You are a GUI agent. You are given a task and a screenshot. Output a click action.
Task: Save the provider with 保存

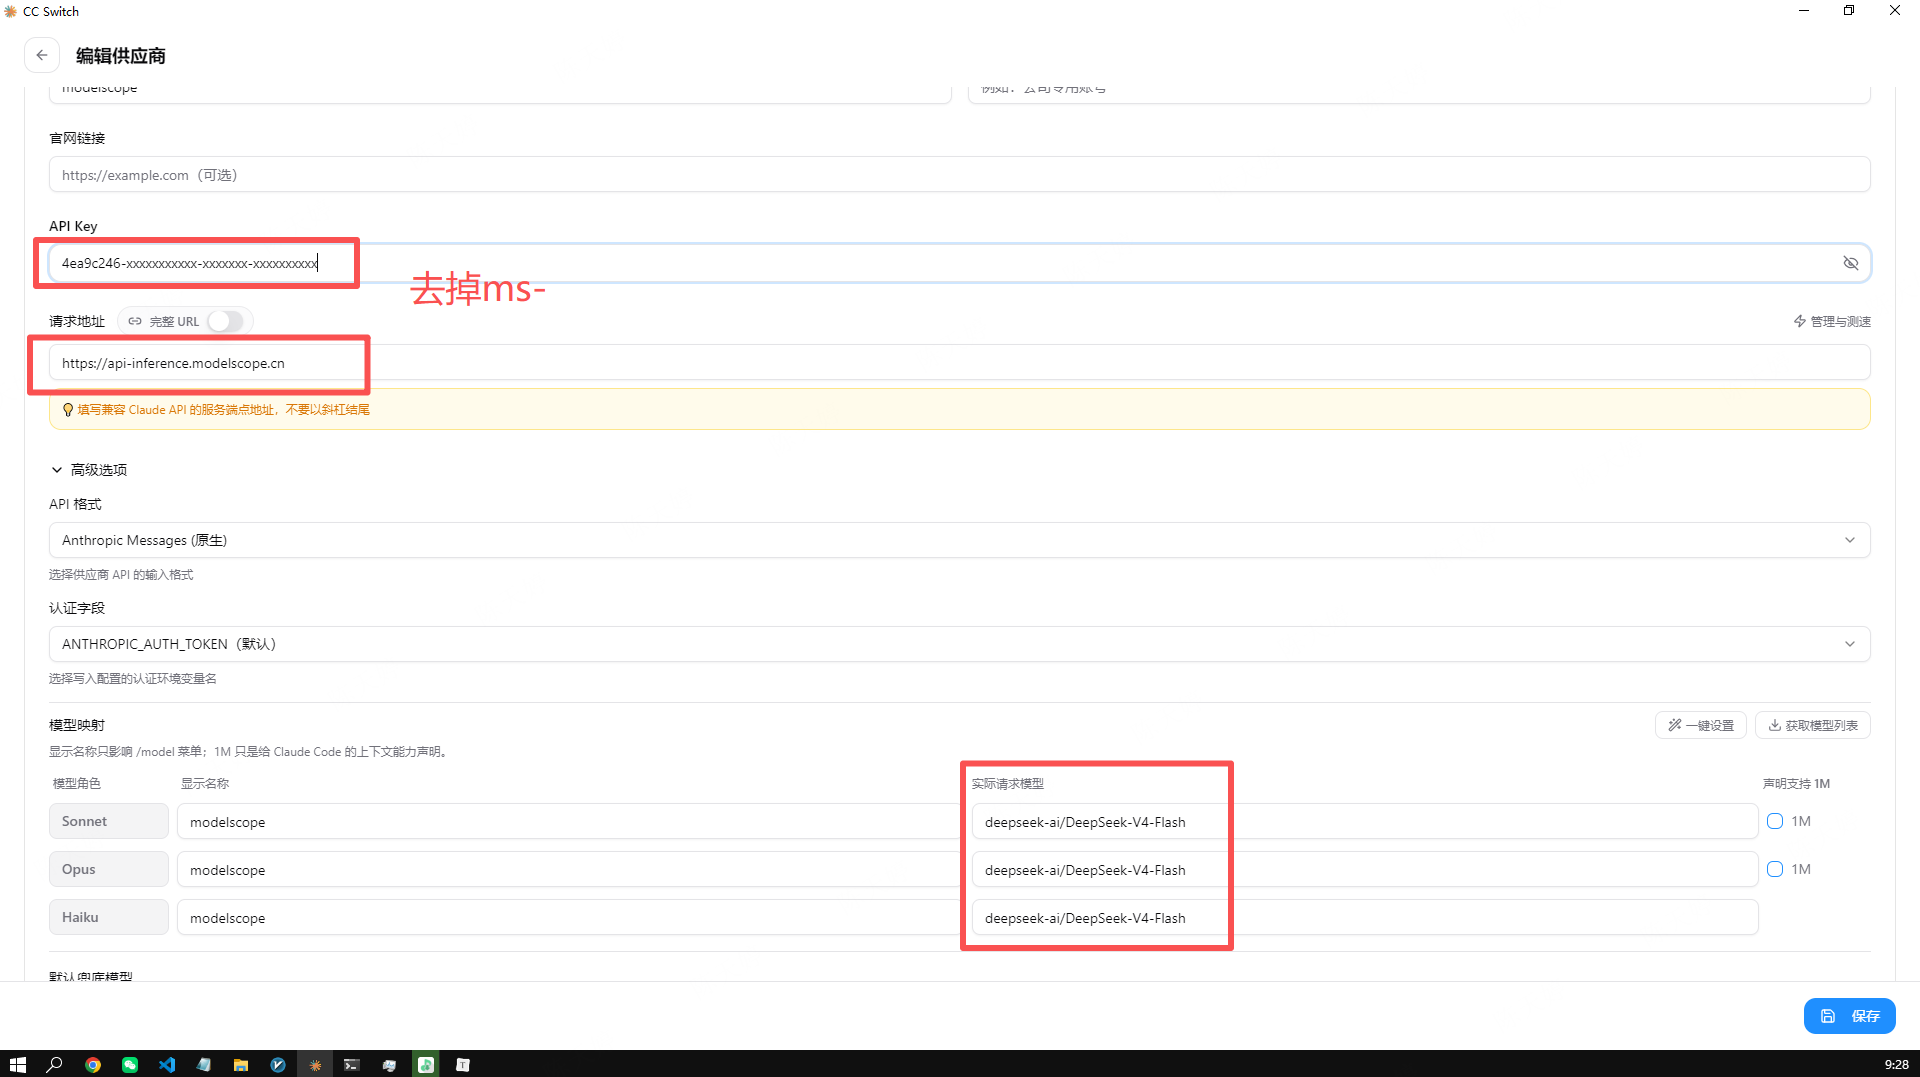point(1849,1016)
